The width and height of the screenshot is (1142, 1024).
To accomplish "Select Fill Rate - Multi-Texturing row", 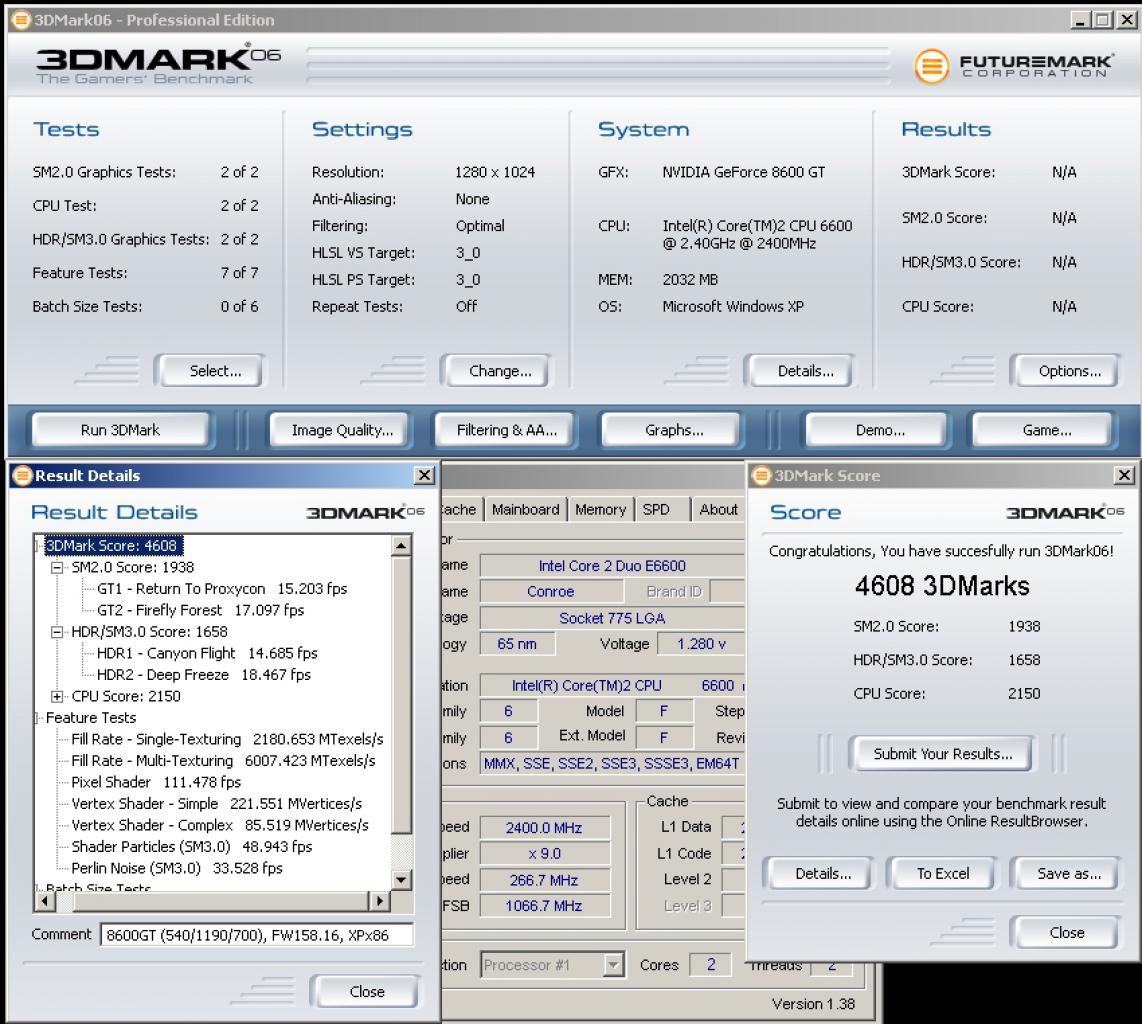I will point(223,761).
